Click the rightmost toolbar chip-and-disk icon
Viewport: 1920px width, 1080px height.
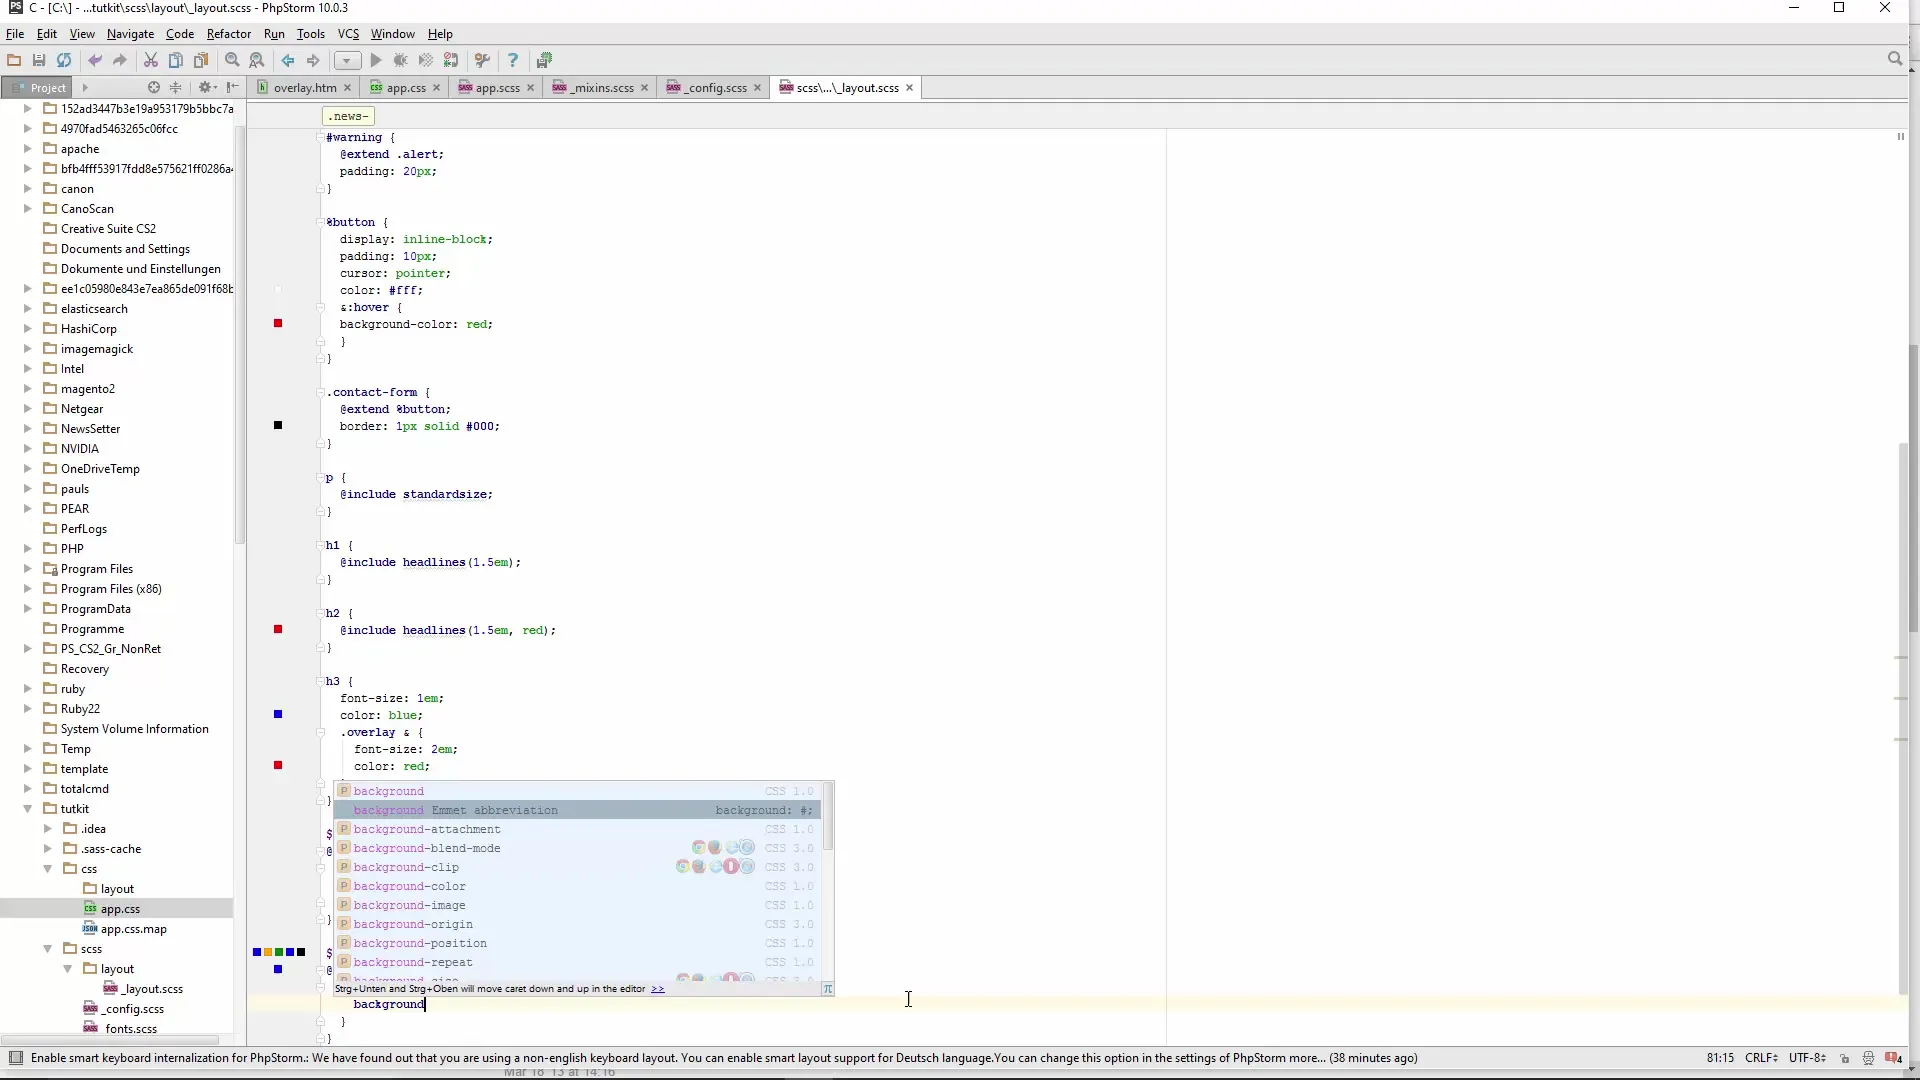[x=544, y=60]
